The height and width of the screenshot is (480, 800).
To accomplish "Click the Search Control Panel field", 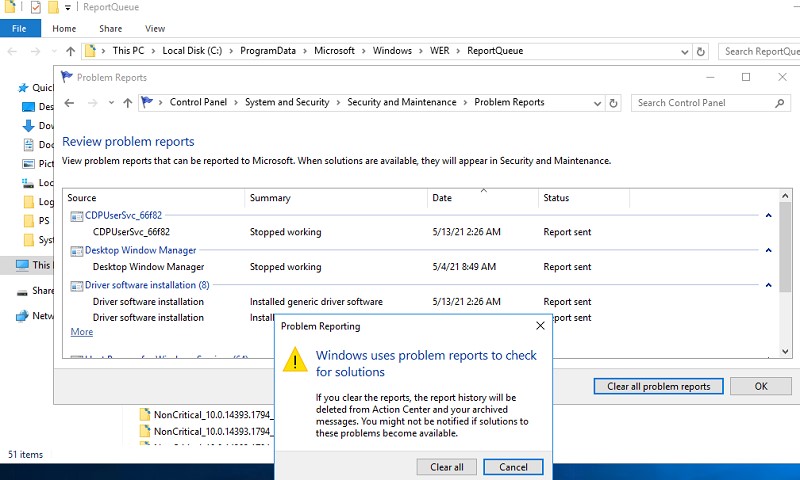I will click(x=704, y=103).
